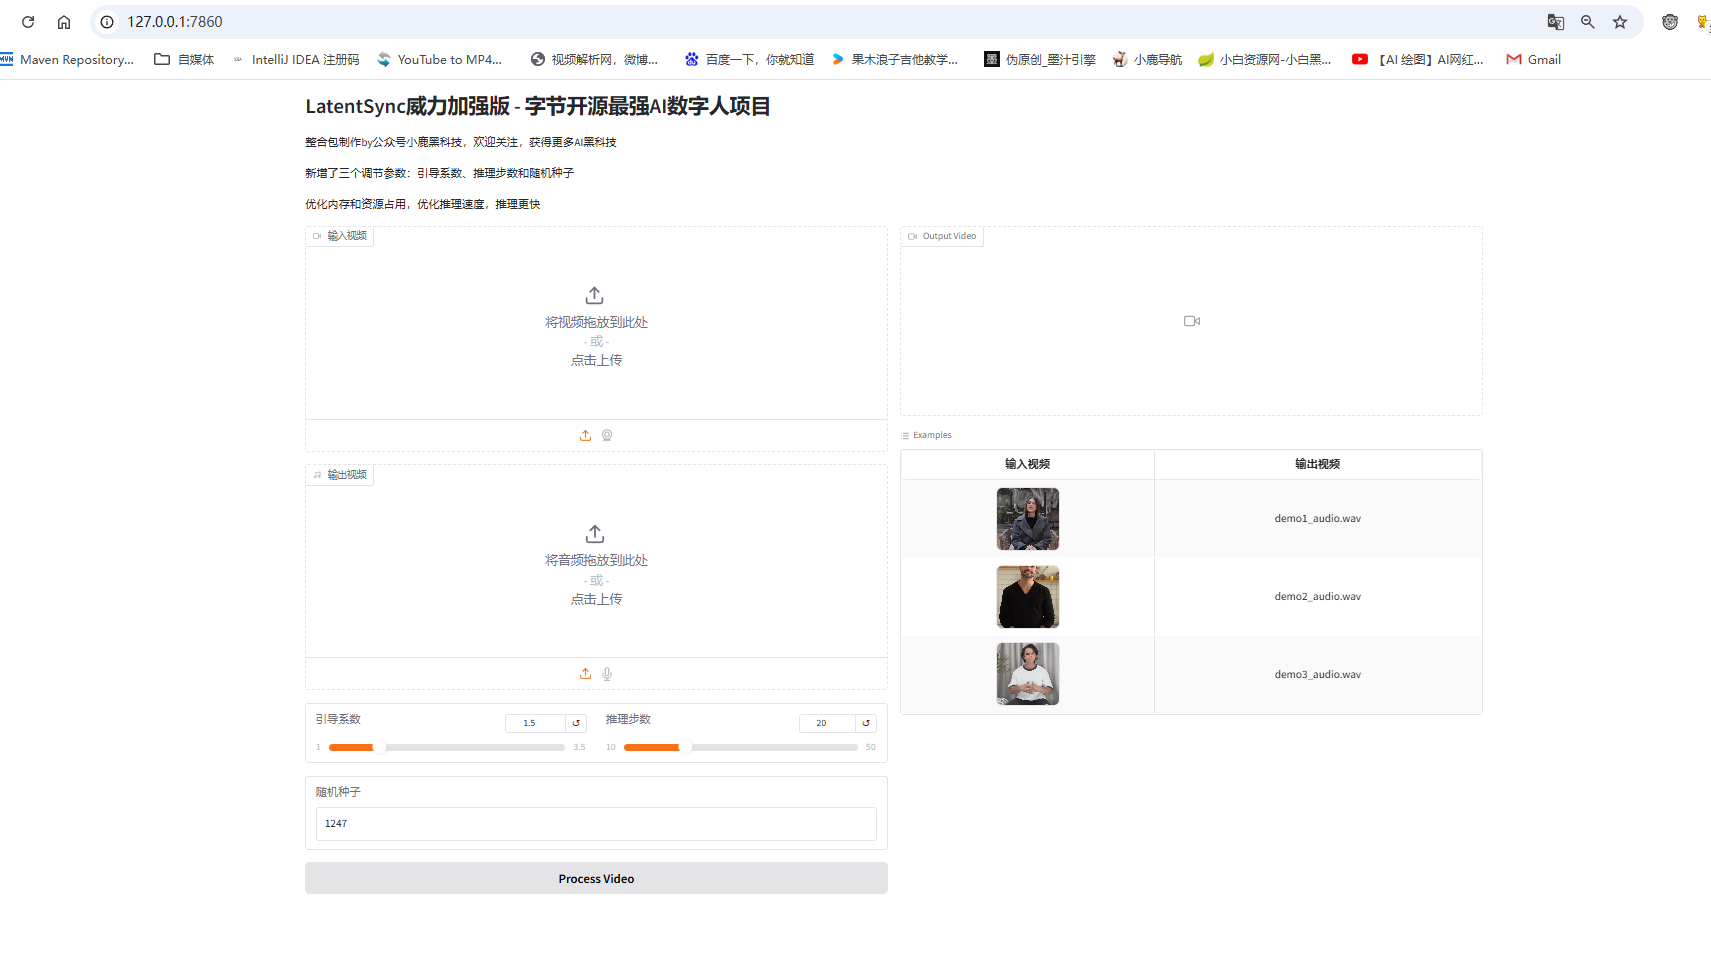Click the upload arrow in the audio drop zone

pyautogui.click(x=594, y=533)
